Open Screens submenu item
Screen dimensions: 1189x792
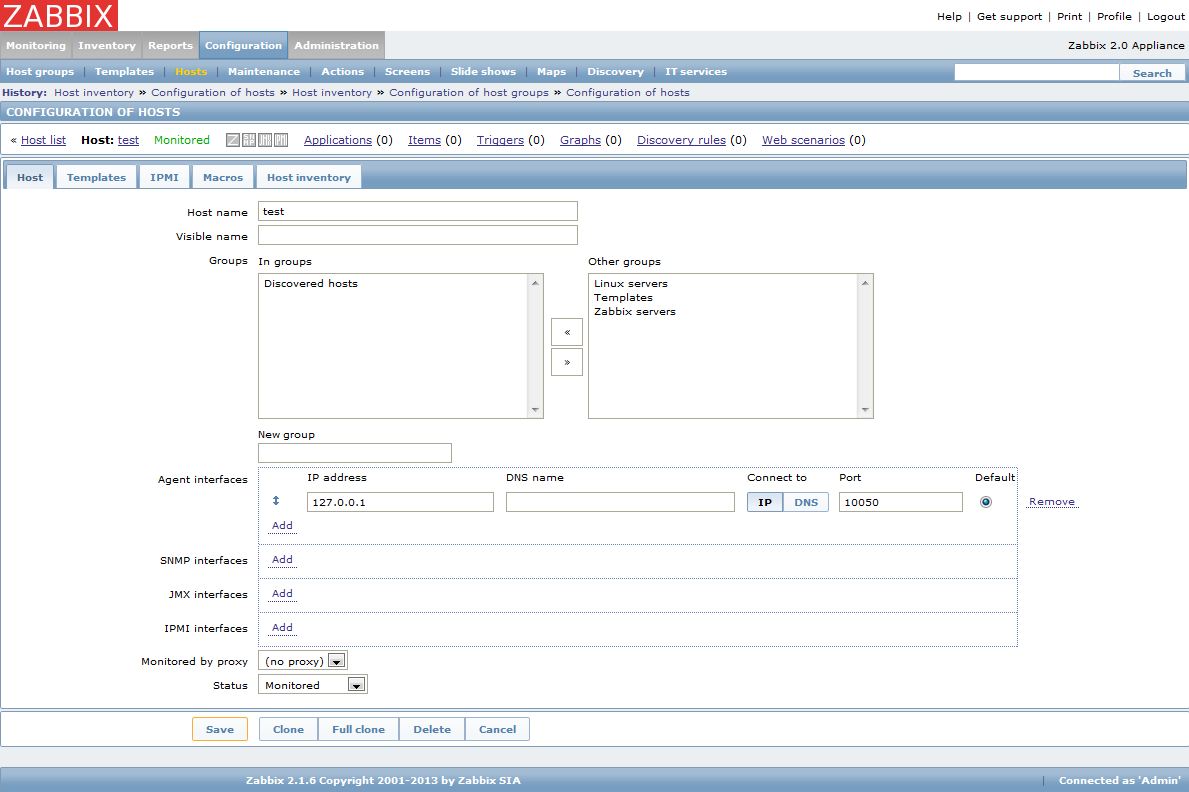(x=407, y=71)
